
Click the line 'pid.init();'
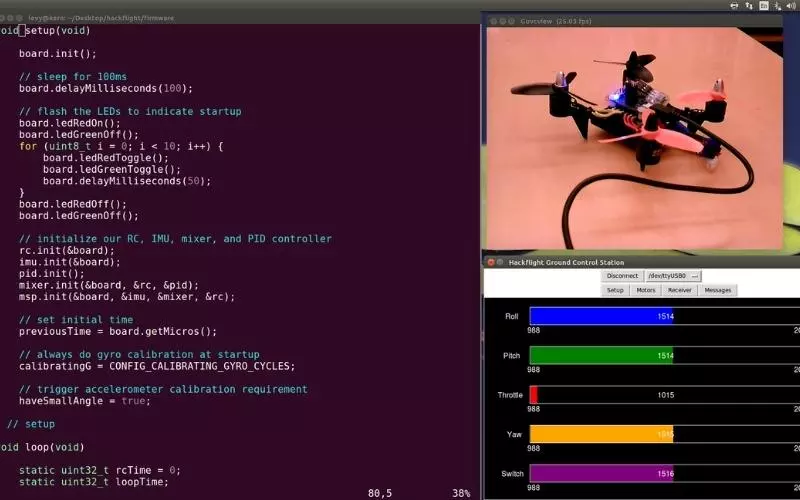click(x=52, y=273)
